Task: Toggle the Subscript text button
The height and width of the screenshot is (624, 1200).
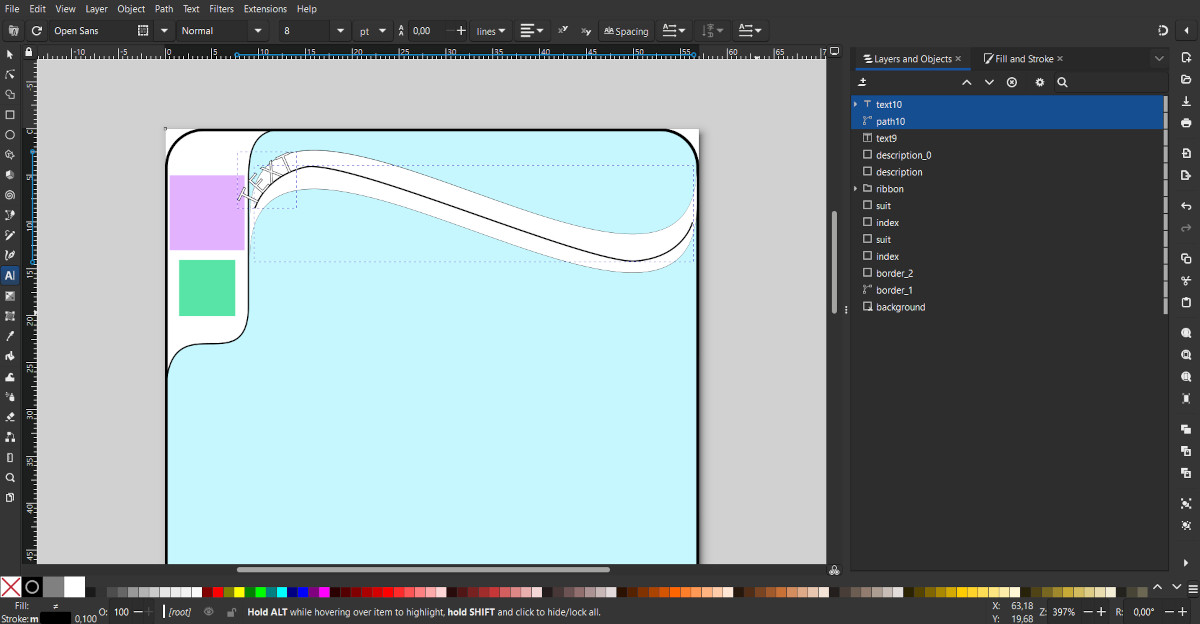Action: click(586, 31)
